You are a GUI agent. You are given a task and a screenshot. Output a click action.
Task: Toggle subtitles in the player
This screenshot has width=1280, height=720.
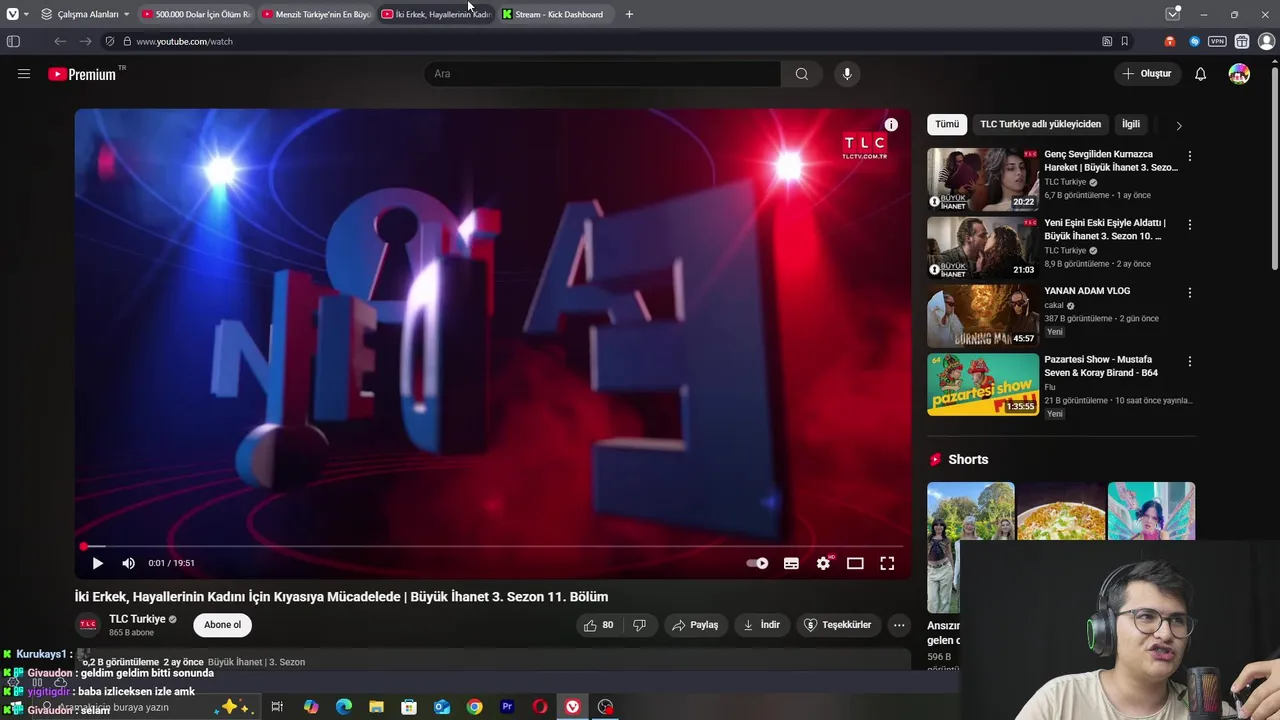(791, 563)
